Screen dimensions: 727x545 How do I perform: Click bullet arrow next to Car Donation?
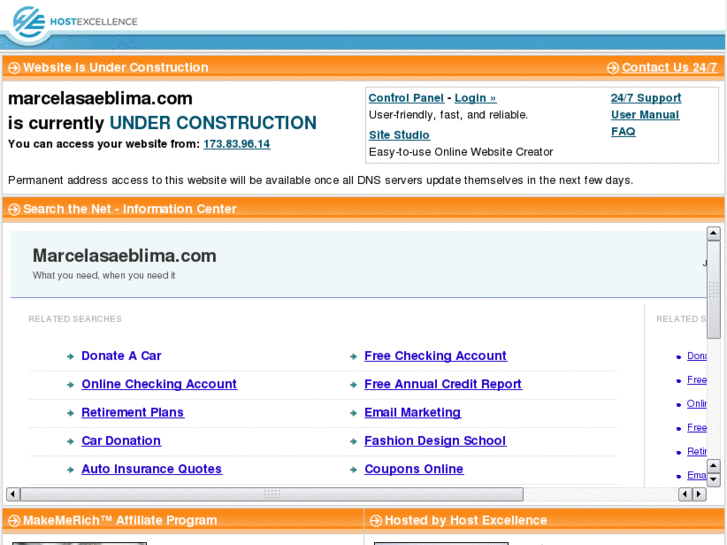tap(70, 442)
